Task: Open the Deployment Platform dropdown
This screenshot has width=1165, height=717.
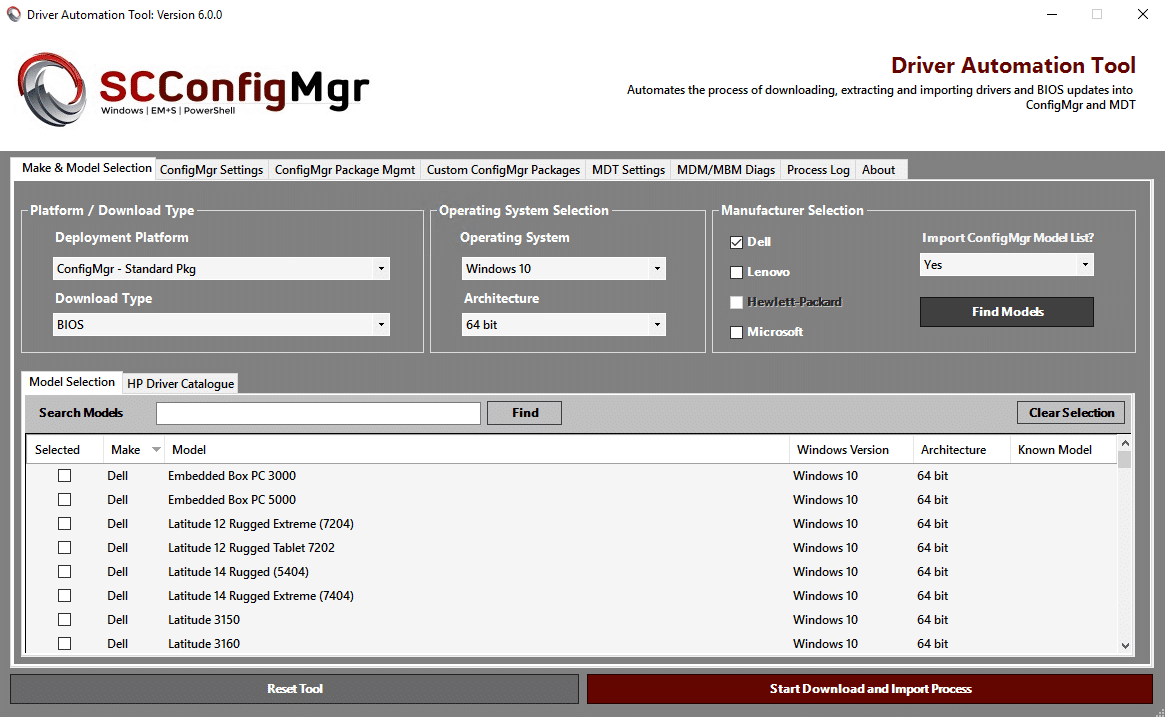Action: [221, 268]
